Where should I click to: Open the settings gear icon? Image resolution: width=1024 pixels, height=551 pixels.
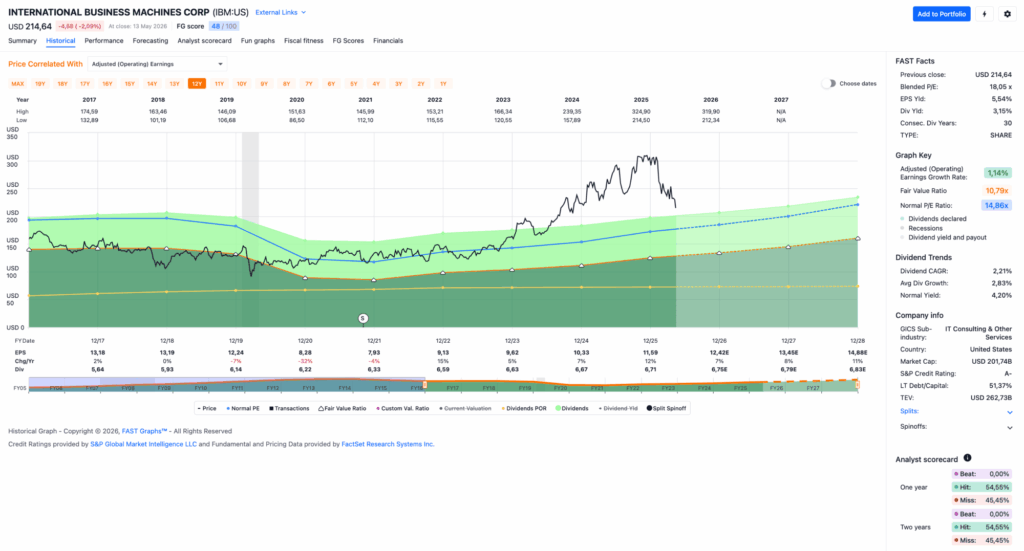coord(1007,14)
